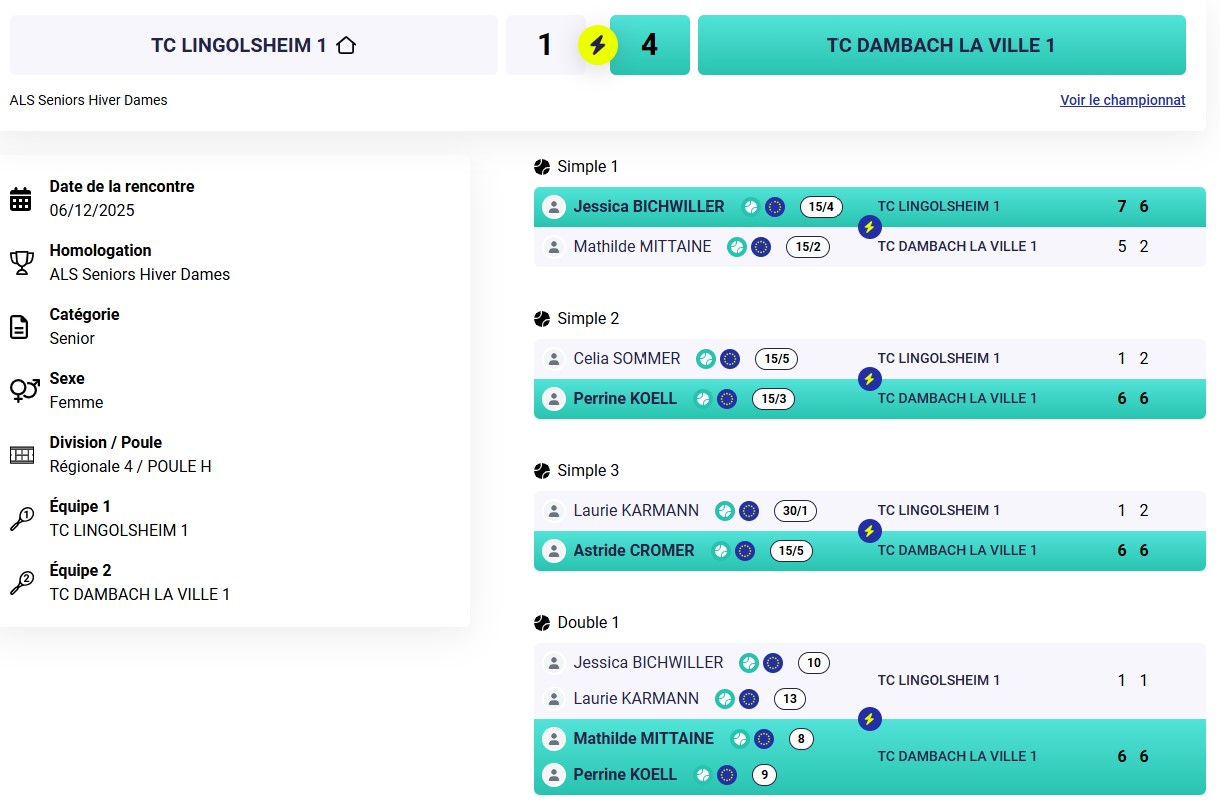Click the green tennis badge beside Celia SOMMER

click(706, 359)
